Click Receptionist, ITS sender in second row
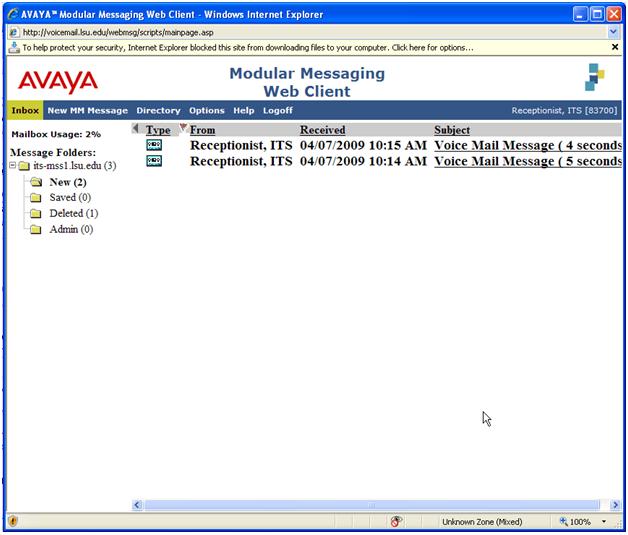This screenshot has width=628, height=535. [x=241, y=161]
